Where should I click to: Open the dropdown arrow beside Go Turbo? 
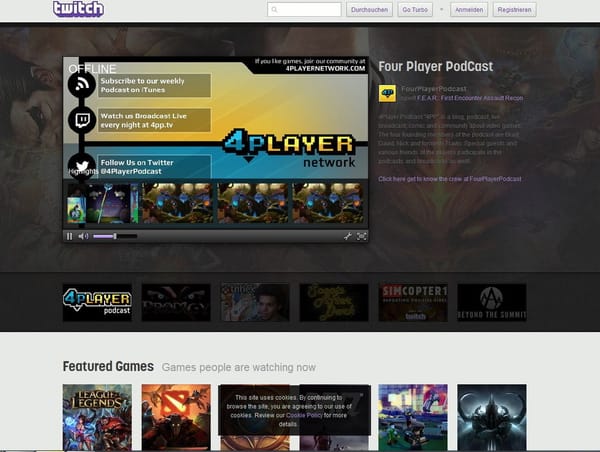coord(441,10)
